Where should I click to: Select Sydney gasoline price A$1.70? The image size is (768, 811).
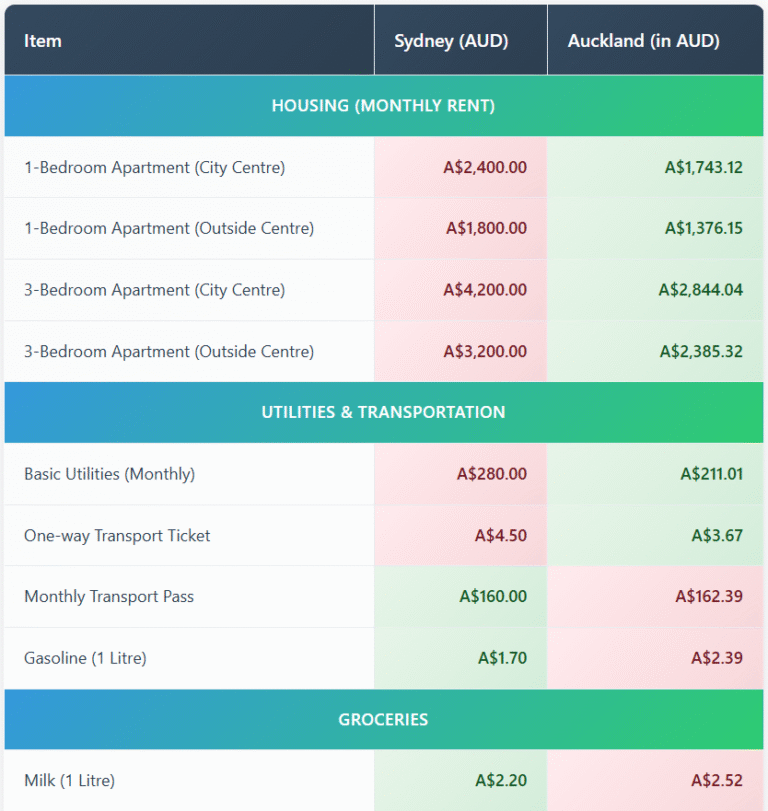[502, 658]
